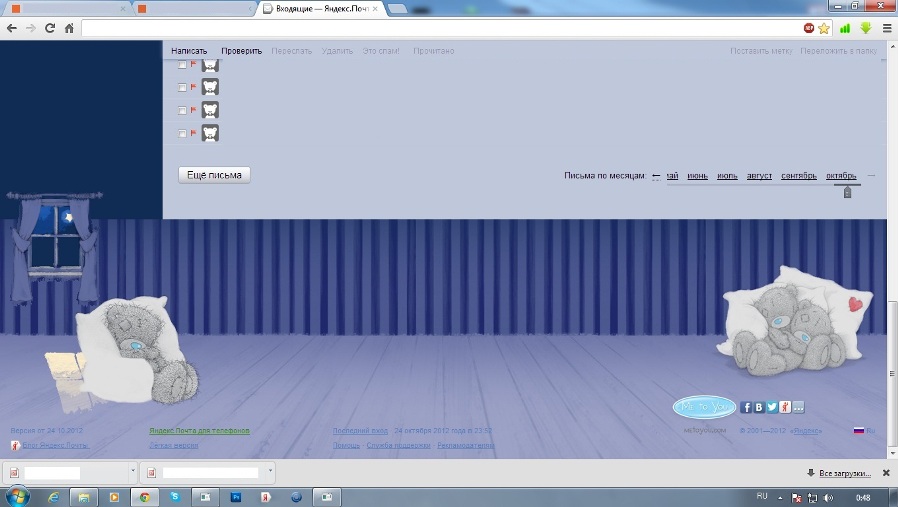
Task: Click the greyed Переслать toolbar item
Action: 292,51
